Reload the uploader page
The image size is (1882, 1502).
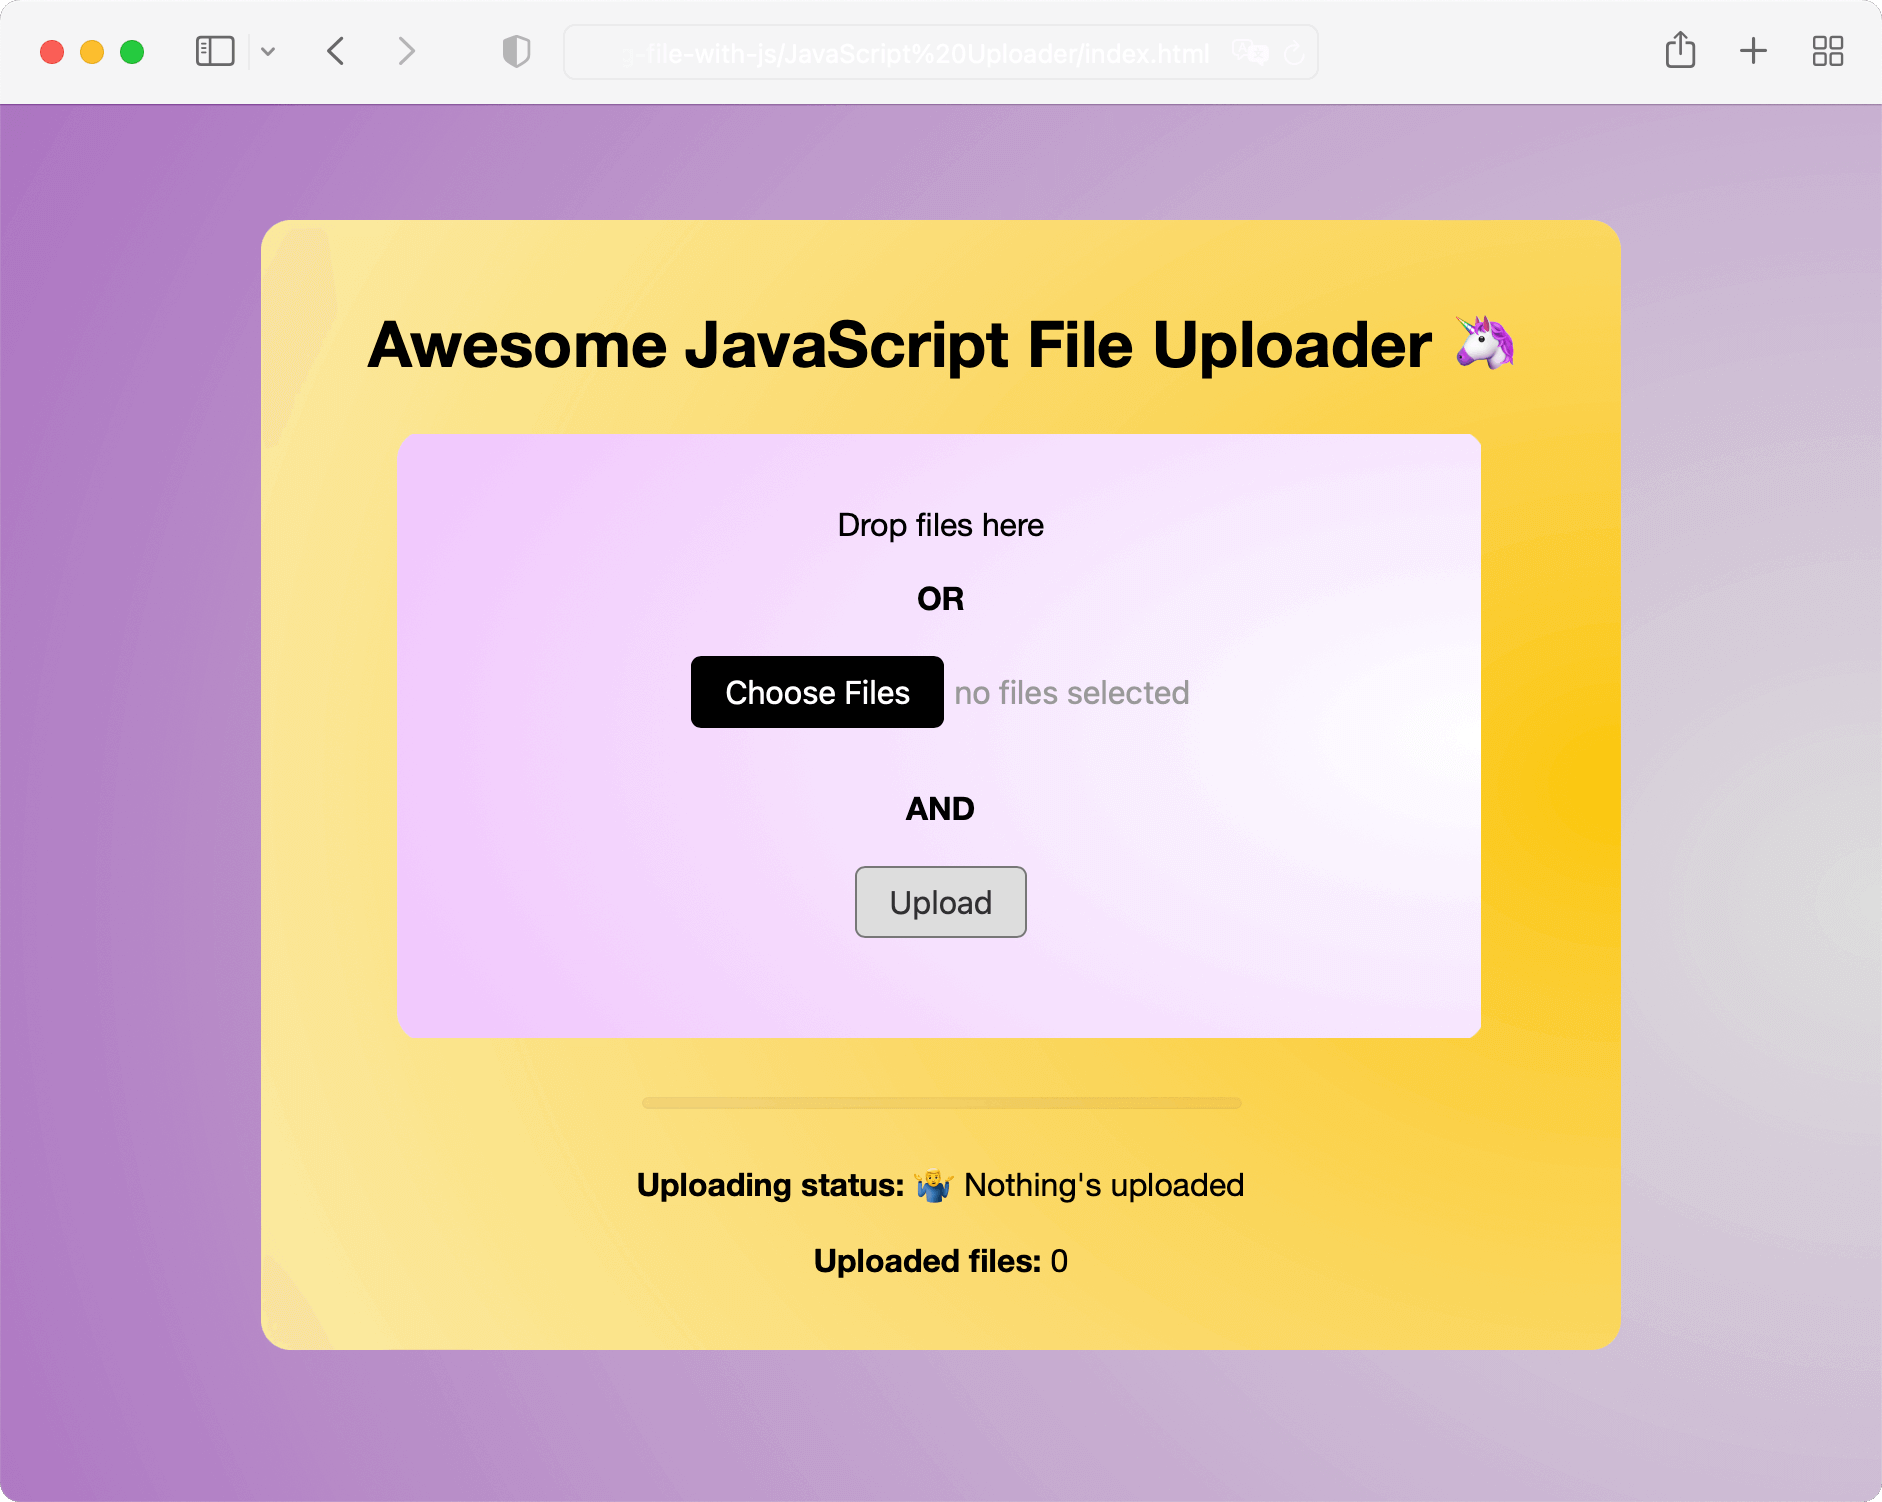1295,53
